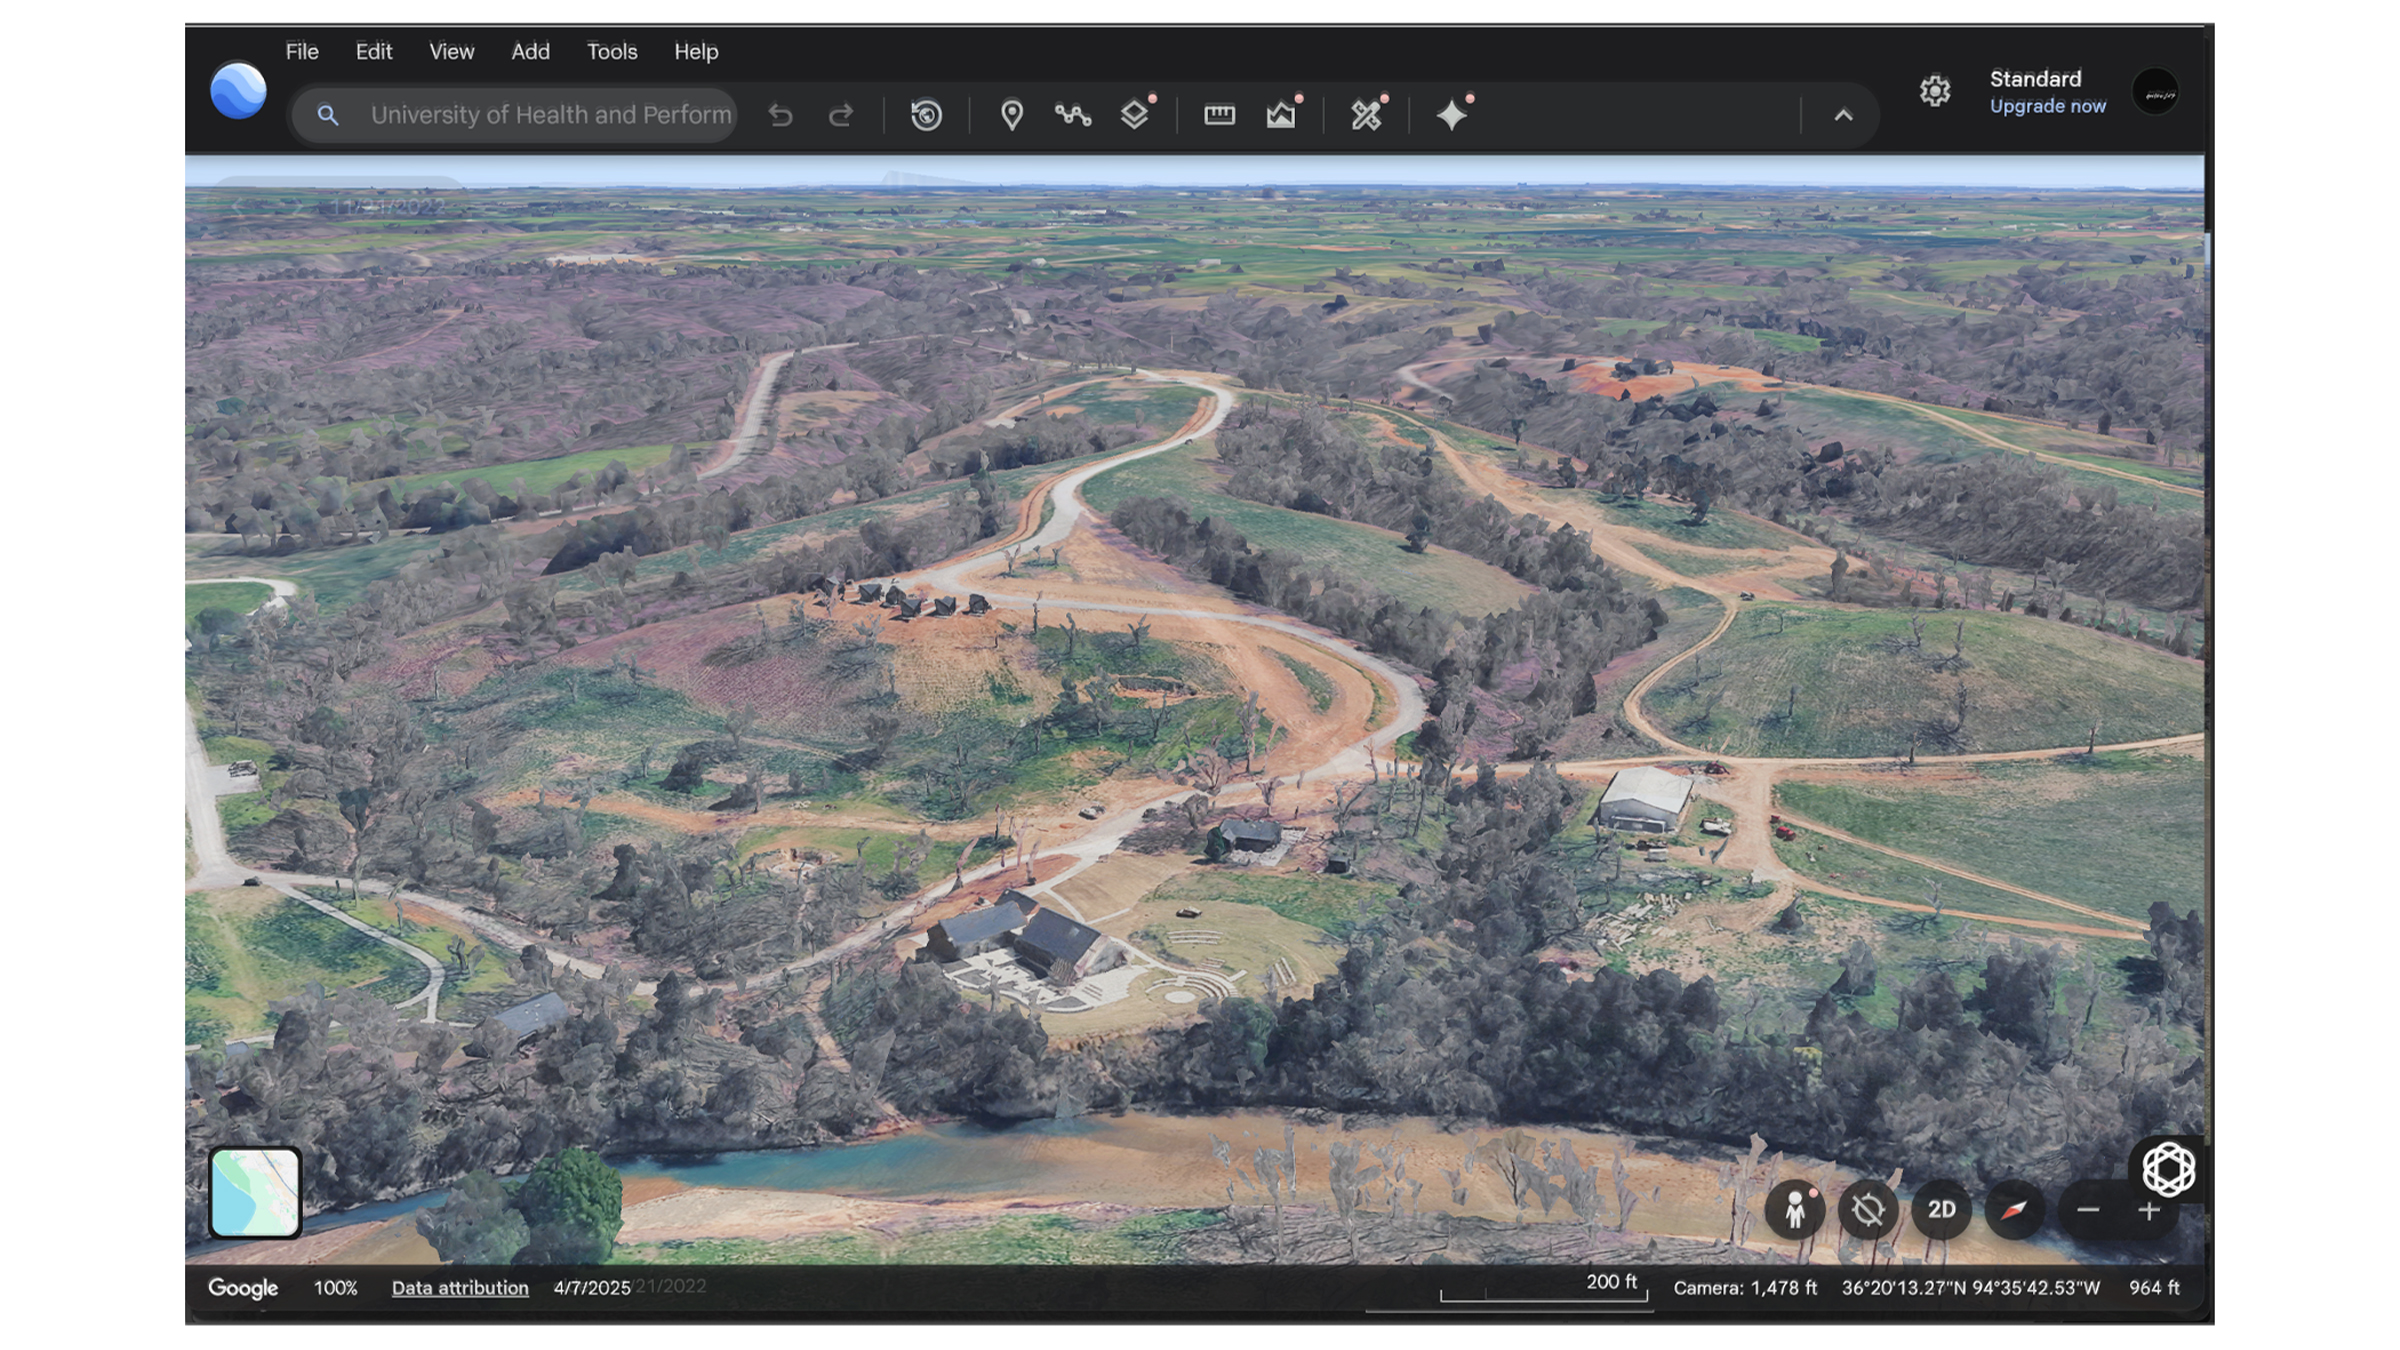This screenshot has width=2400, height=1350.
Task: Open historical imagery clock icon
Action: [x=926, y=115]
